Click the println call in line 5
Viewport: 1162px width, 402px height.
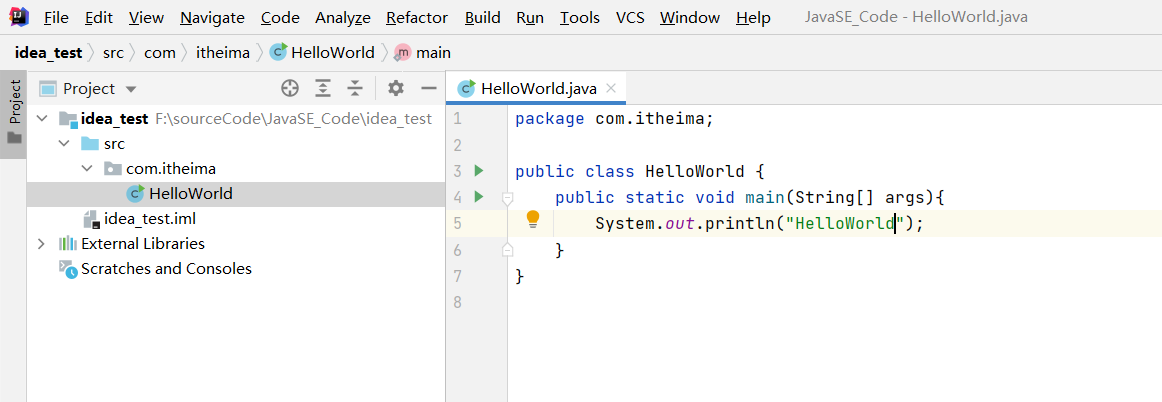(740, 223)
